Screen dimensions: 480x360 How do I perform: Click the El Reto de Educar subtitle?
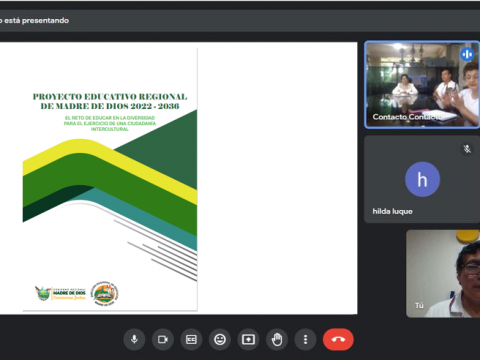point(110,123)
